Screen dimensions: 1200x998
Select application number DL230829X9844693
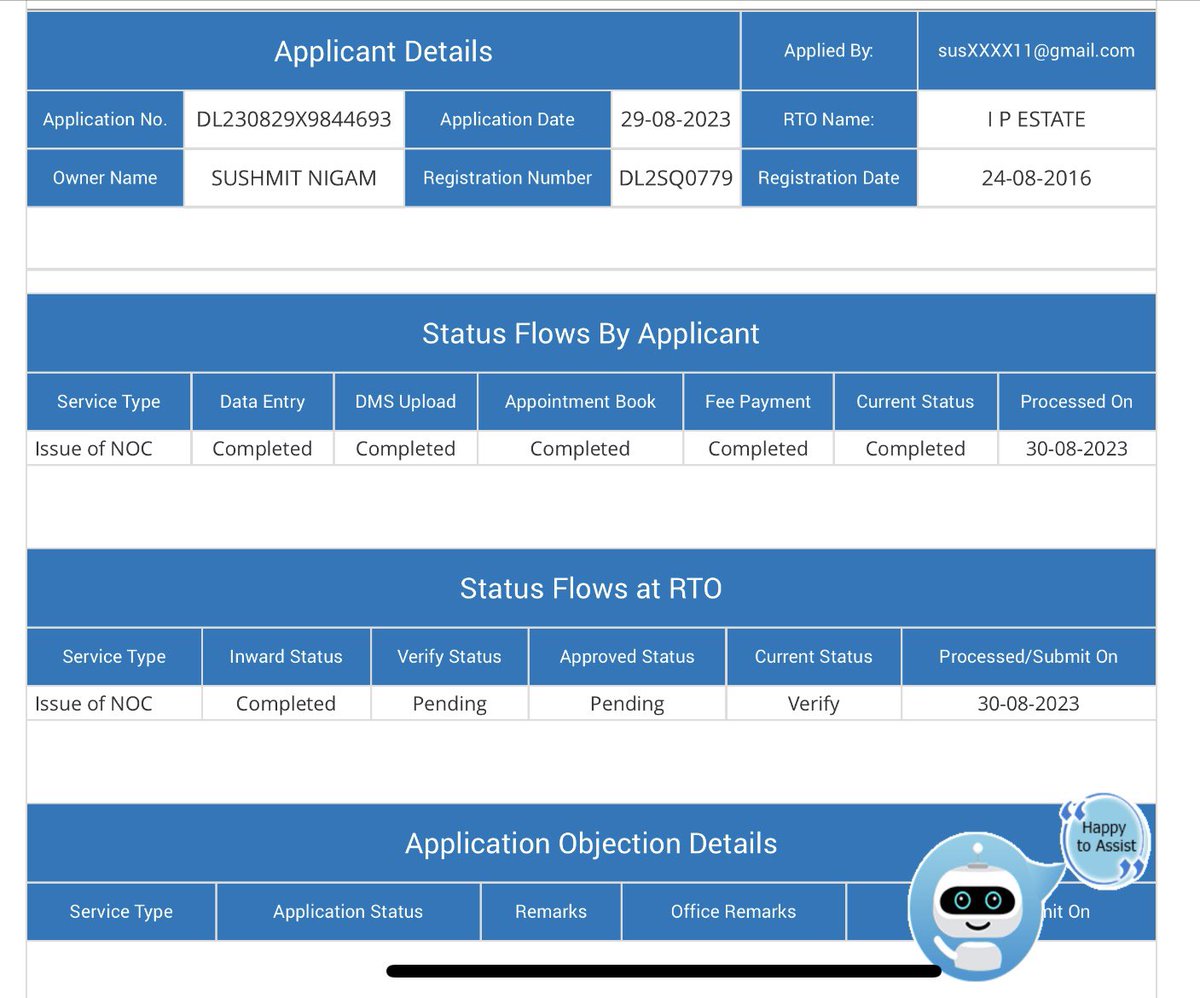coord(294,119)
